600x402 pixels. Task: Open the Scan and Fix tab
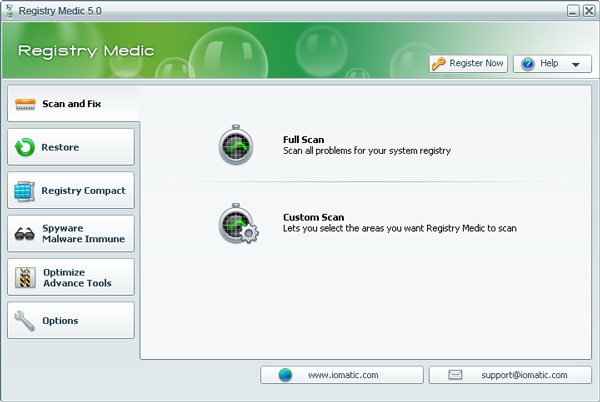(x=73, y=104)
